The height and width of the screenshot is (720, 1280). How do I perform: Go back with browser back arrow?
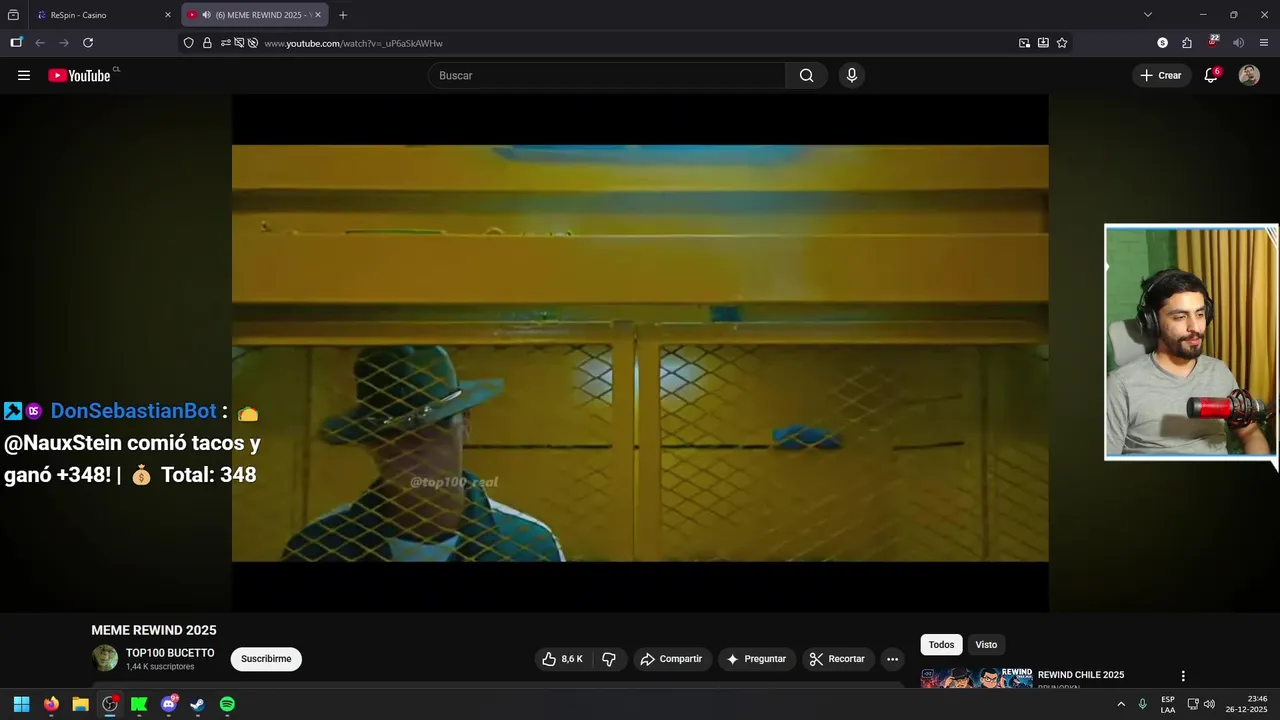[40, 43]
